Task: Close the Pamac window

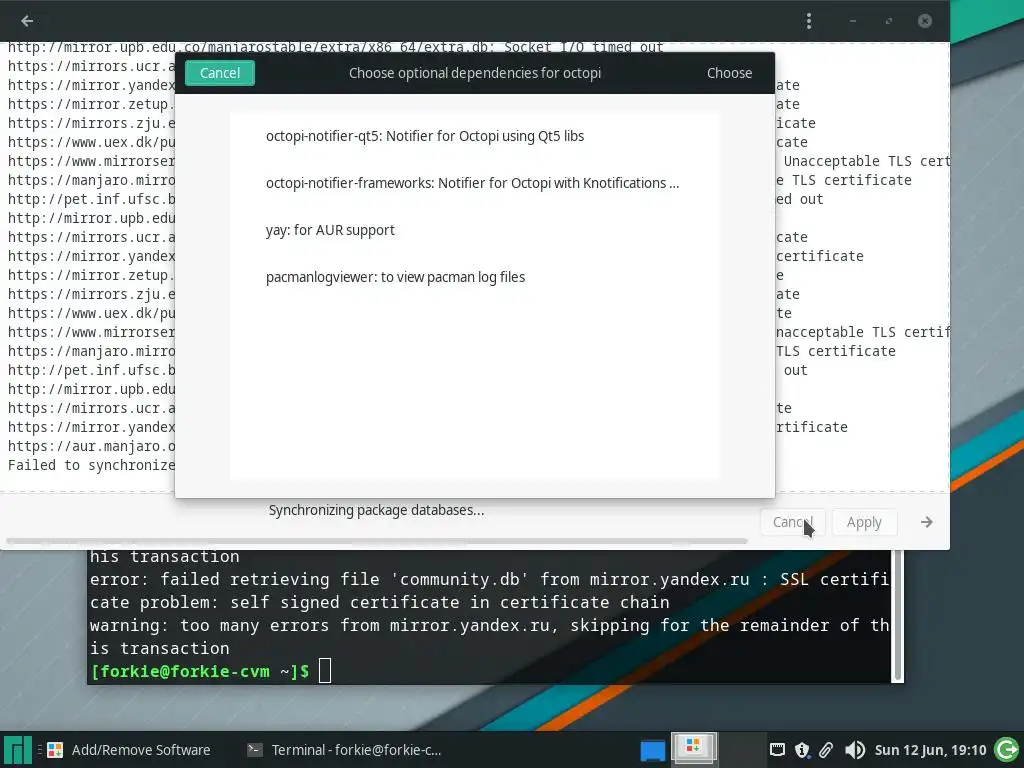Action: [x=925, y=21]
